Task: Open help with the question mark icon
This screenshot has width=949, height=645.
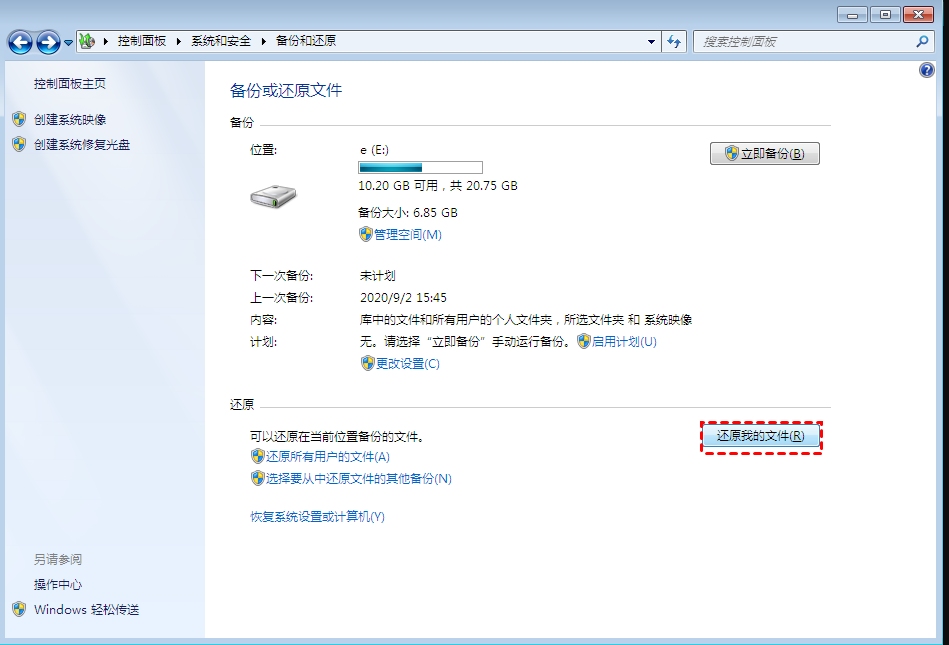Action: tap(927, 70)
